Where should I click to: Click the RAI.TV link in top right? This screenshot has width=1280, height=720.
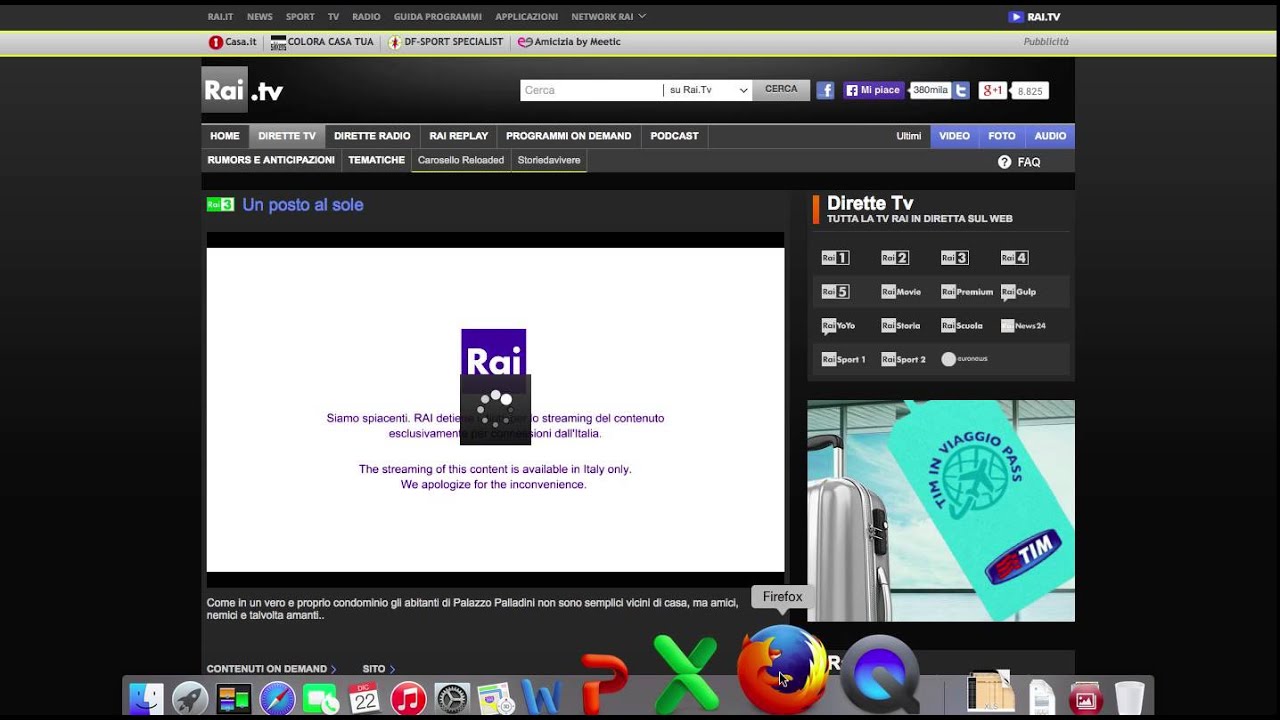pyautogui.click(x=1035, y=17)
